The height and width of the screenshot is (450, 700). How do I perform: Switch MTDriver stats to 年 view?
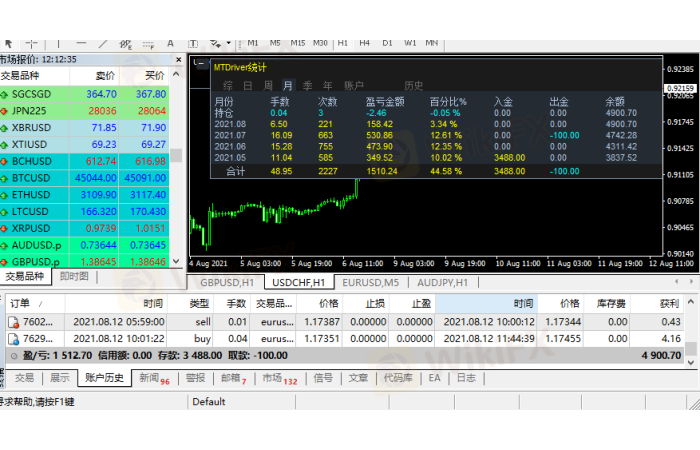pos(328,85)
